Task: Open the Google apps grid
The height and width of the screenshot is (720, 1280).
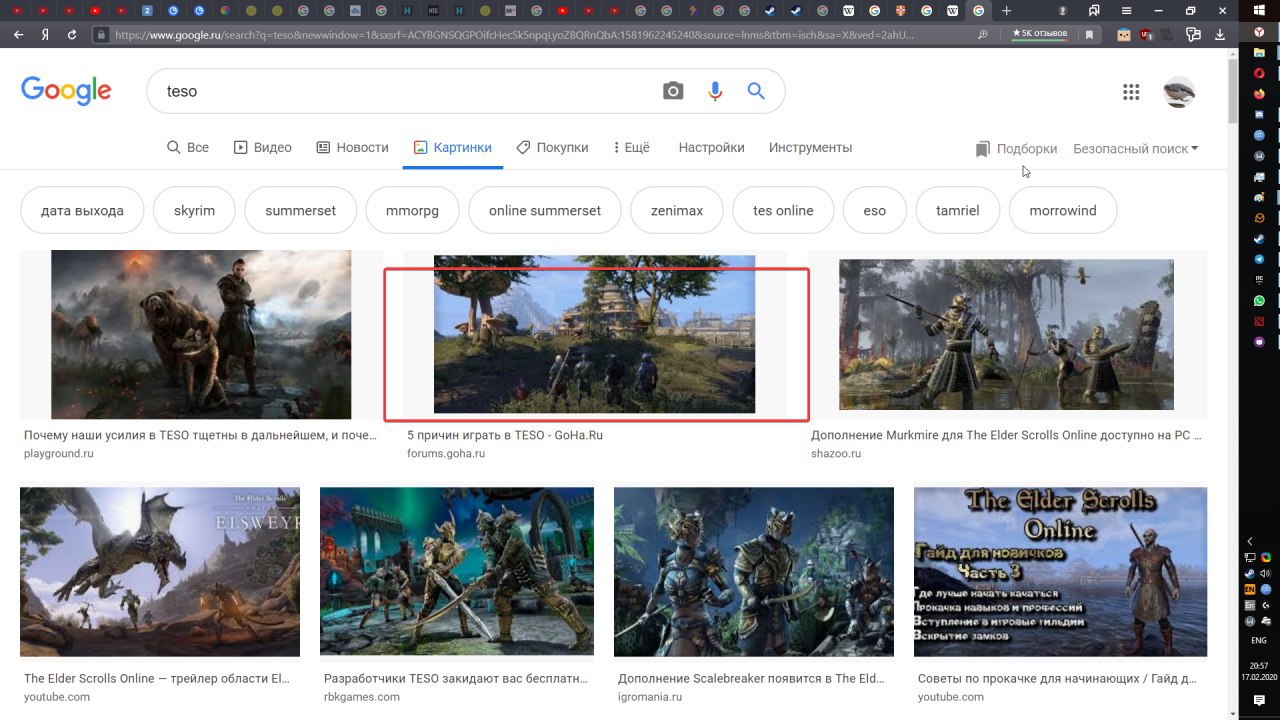Action: [x=1131, y=92]
